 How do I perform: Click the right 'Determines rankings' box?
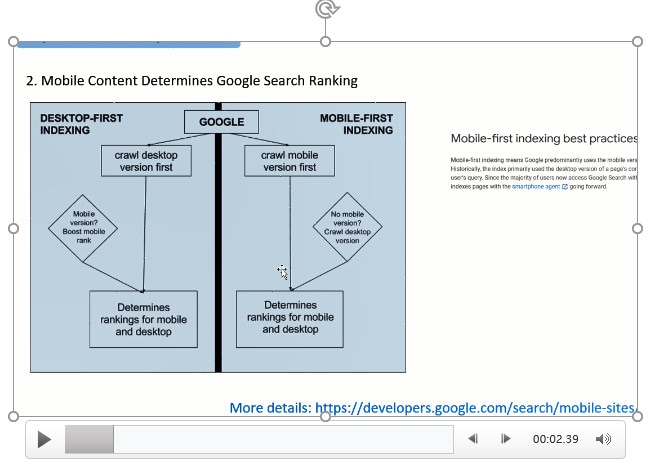point(290,319)
